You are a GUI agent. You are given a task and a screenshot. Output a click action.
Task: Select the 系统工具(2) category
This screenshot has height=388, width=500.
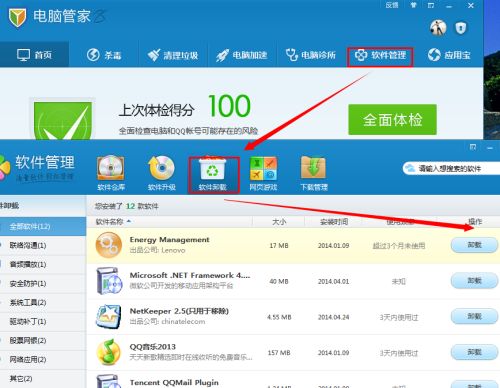pos(43,303)
